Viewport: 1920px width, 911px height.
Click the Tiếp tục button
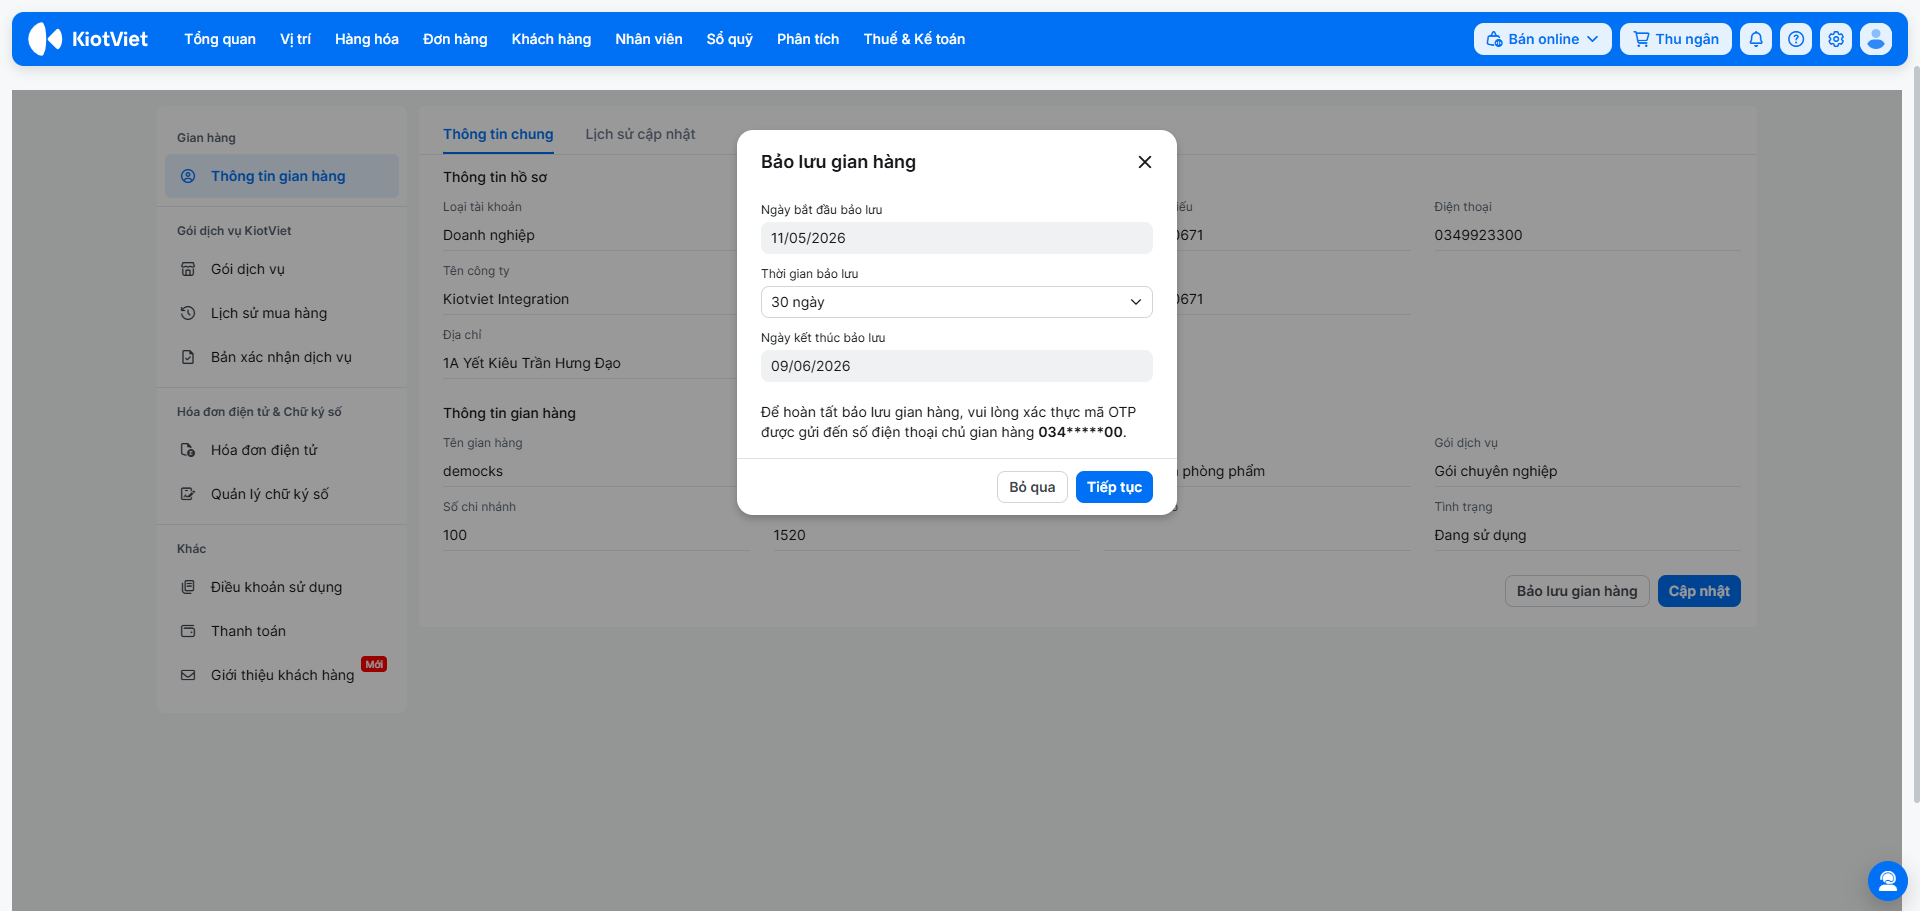(x=1114, y=487)
